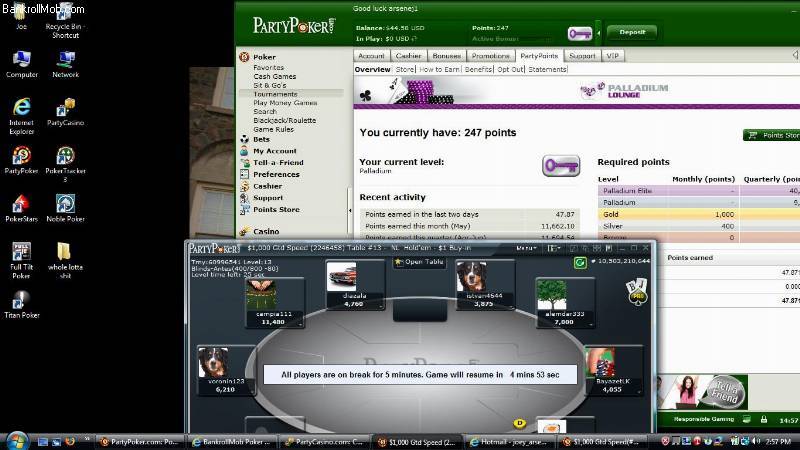Click the Windows Start orb
Viewport: 800px width, 450px height.
click(x=16, y=440)
